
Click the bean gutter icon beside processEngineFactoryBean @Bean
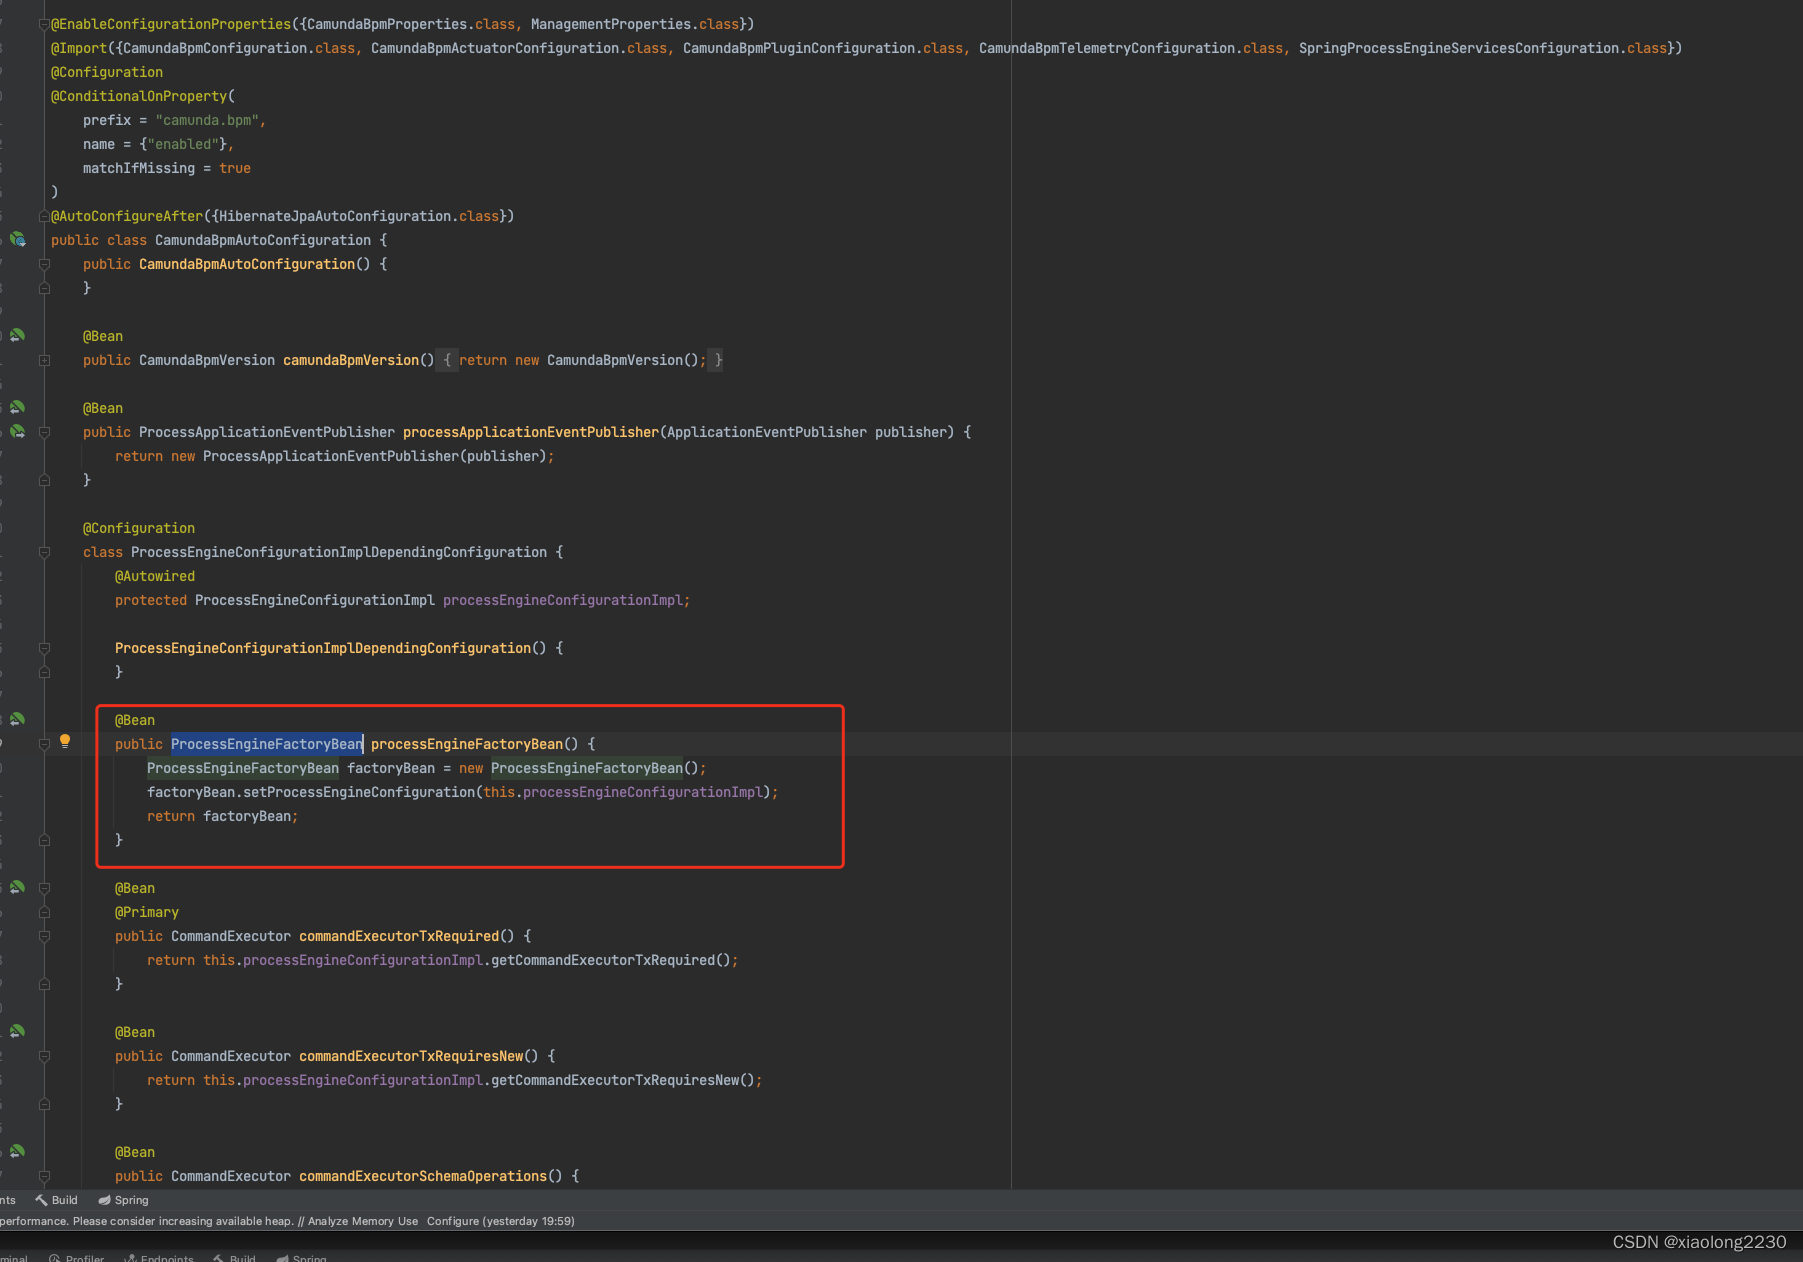point(18,720)
